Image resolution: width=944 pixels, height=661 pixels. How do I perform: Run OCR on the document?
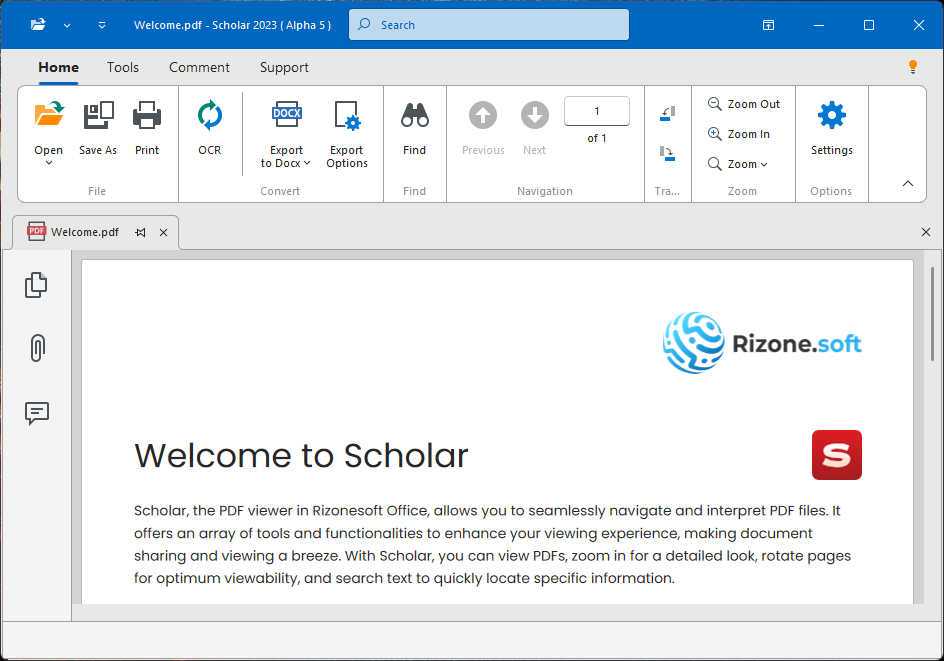[210, 114]
